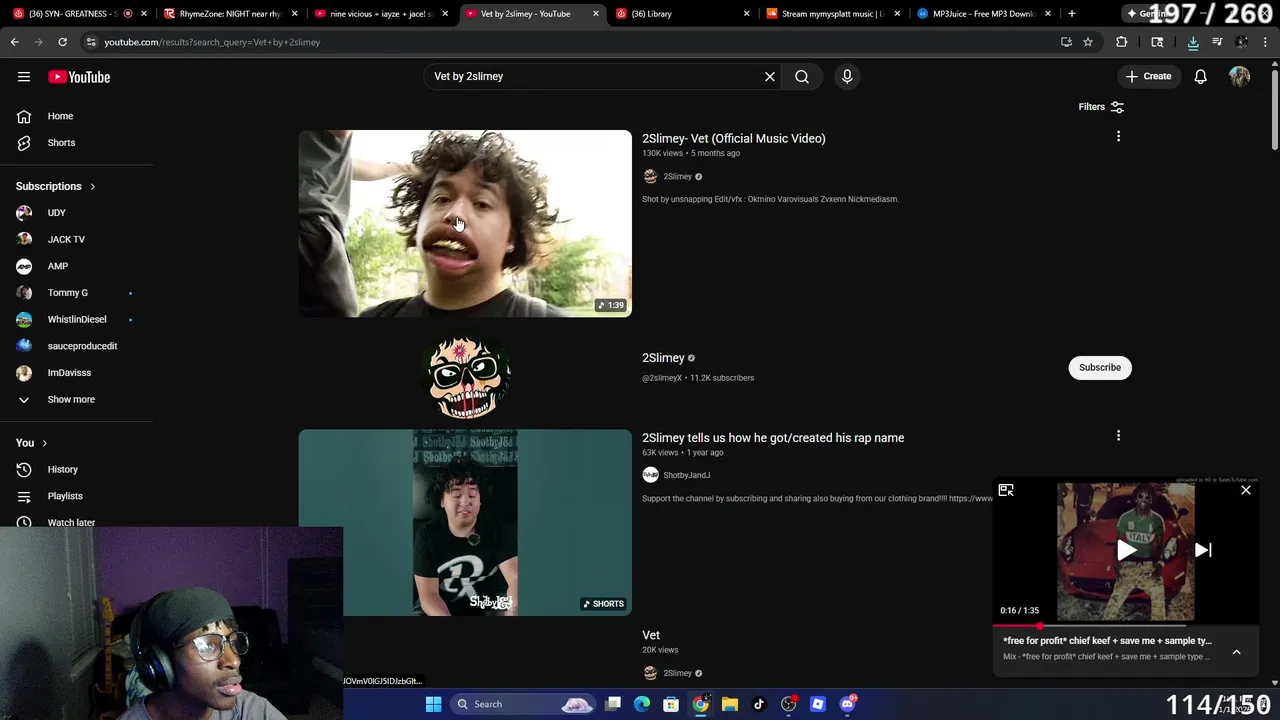Open the Windows Start menu
The image size is (1280, 720).
[433, 704]
